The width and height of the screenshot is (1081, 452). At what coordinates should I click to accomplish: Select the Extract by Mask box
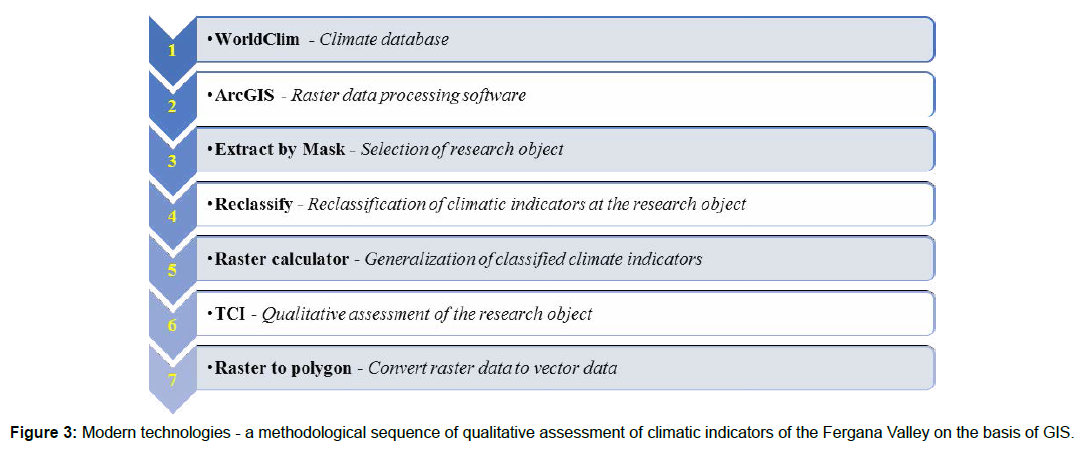tap(566, 149)
